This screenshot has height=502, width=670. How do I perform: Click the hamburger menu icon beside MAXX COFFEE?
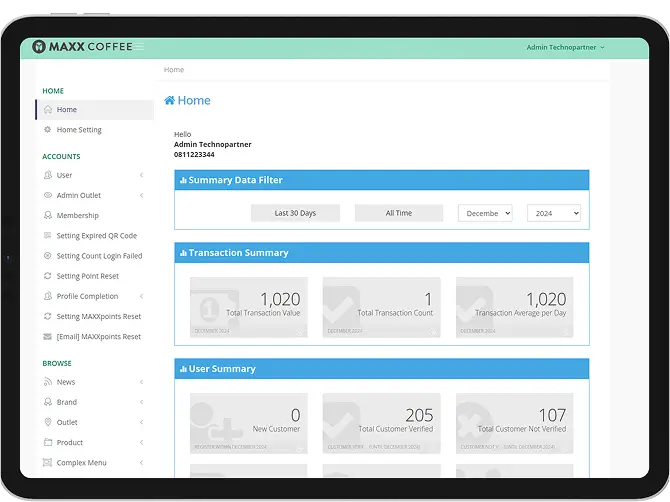(140, 47)
